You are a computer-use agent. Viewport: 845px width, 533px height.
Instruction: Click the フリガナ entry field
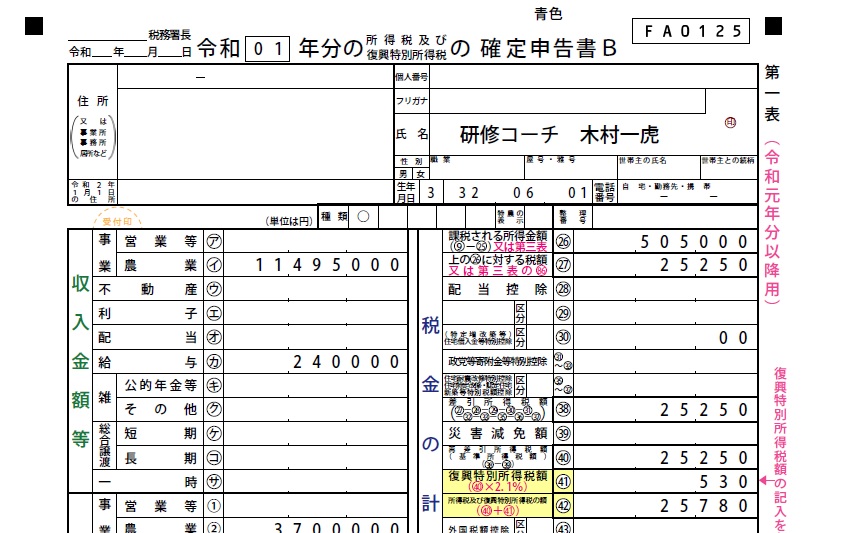(567, 101)
